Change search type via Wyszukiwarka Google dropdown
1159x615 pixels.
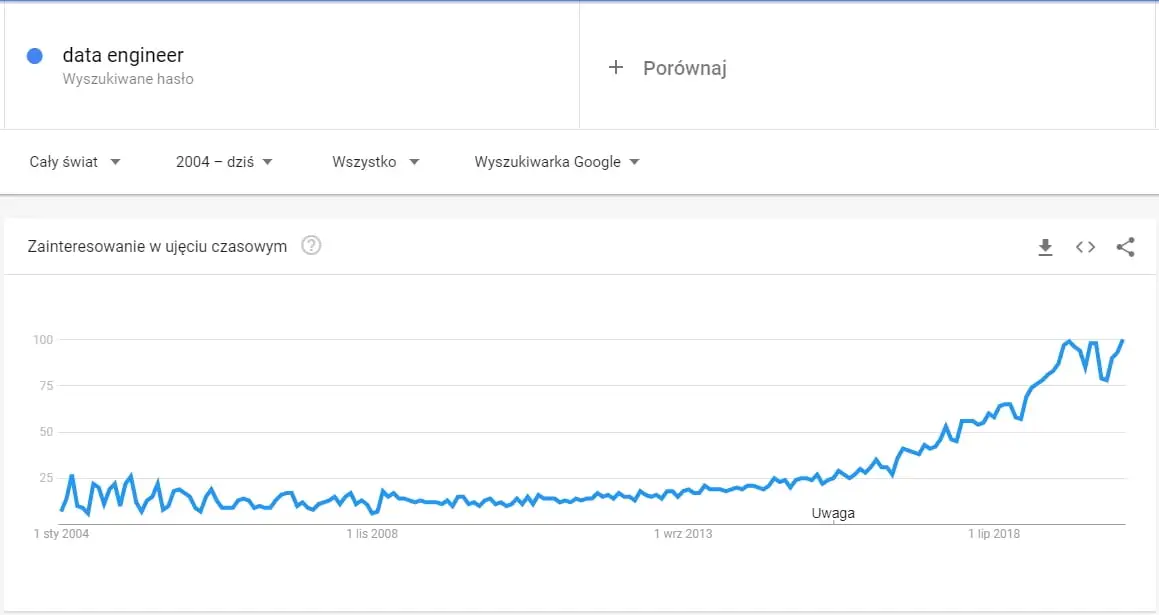point(556,161)
